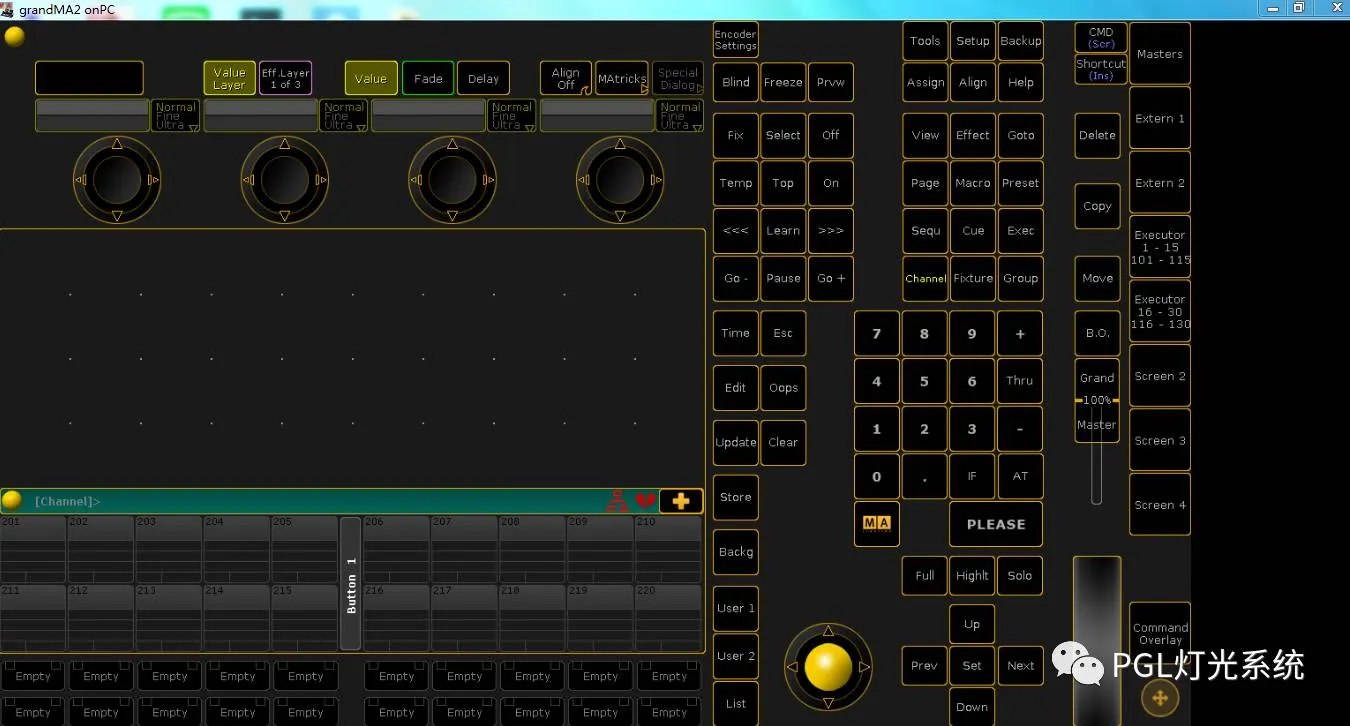Hit the Go + key
This screenshot has width=1350, height=726.
click(831, 278)
